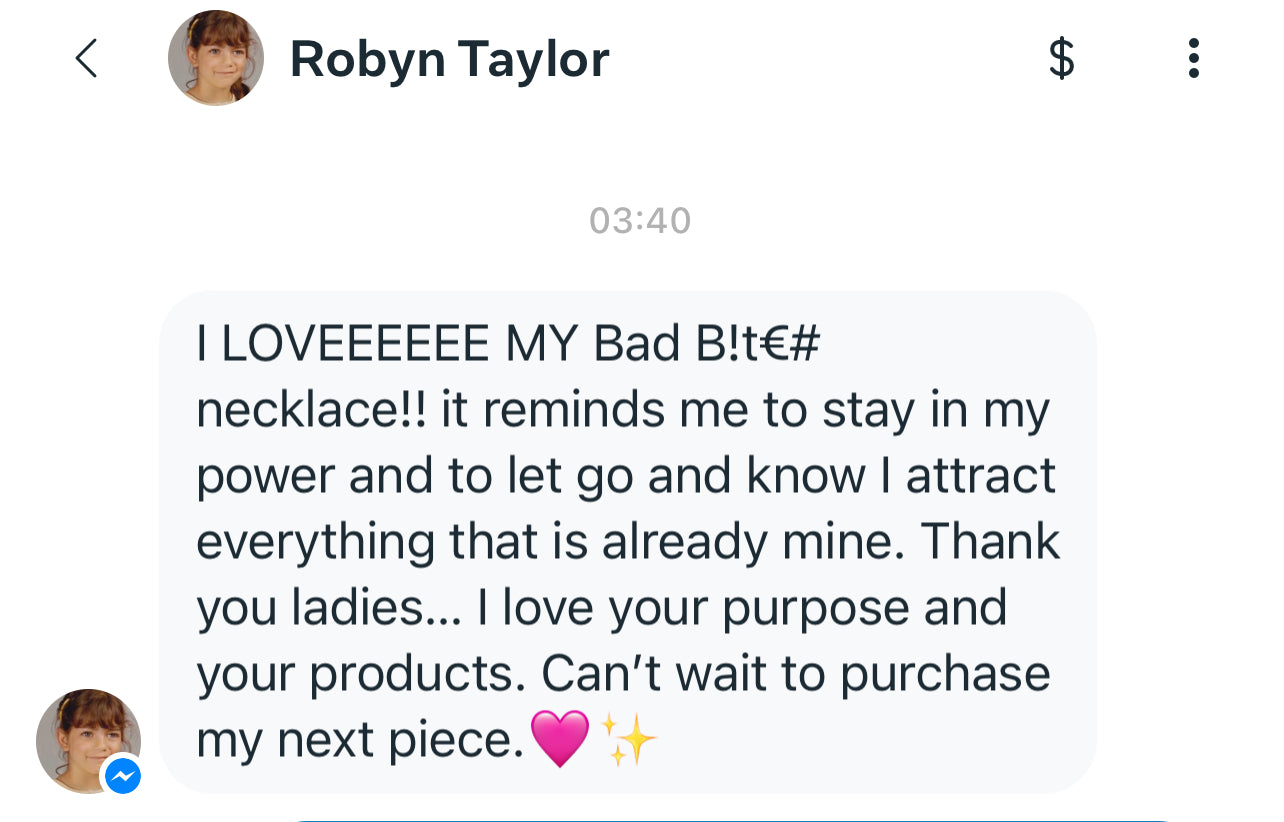Click the word "necklace!!" in the message

[311, 411]
